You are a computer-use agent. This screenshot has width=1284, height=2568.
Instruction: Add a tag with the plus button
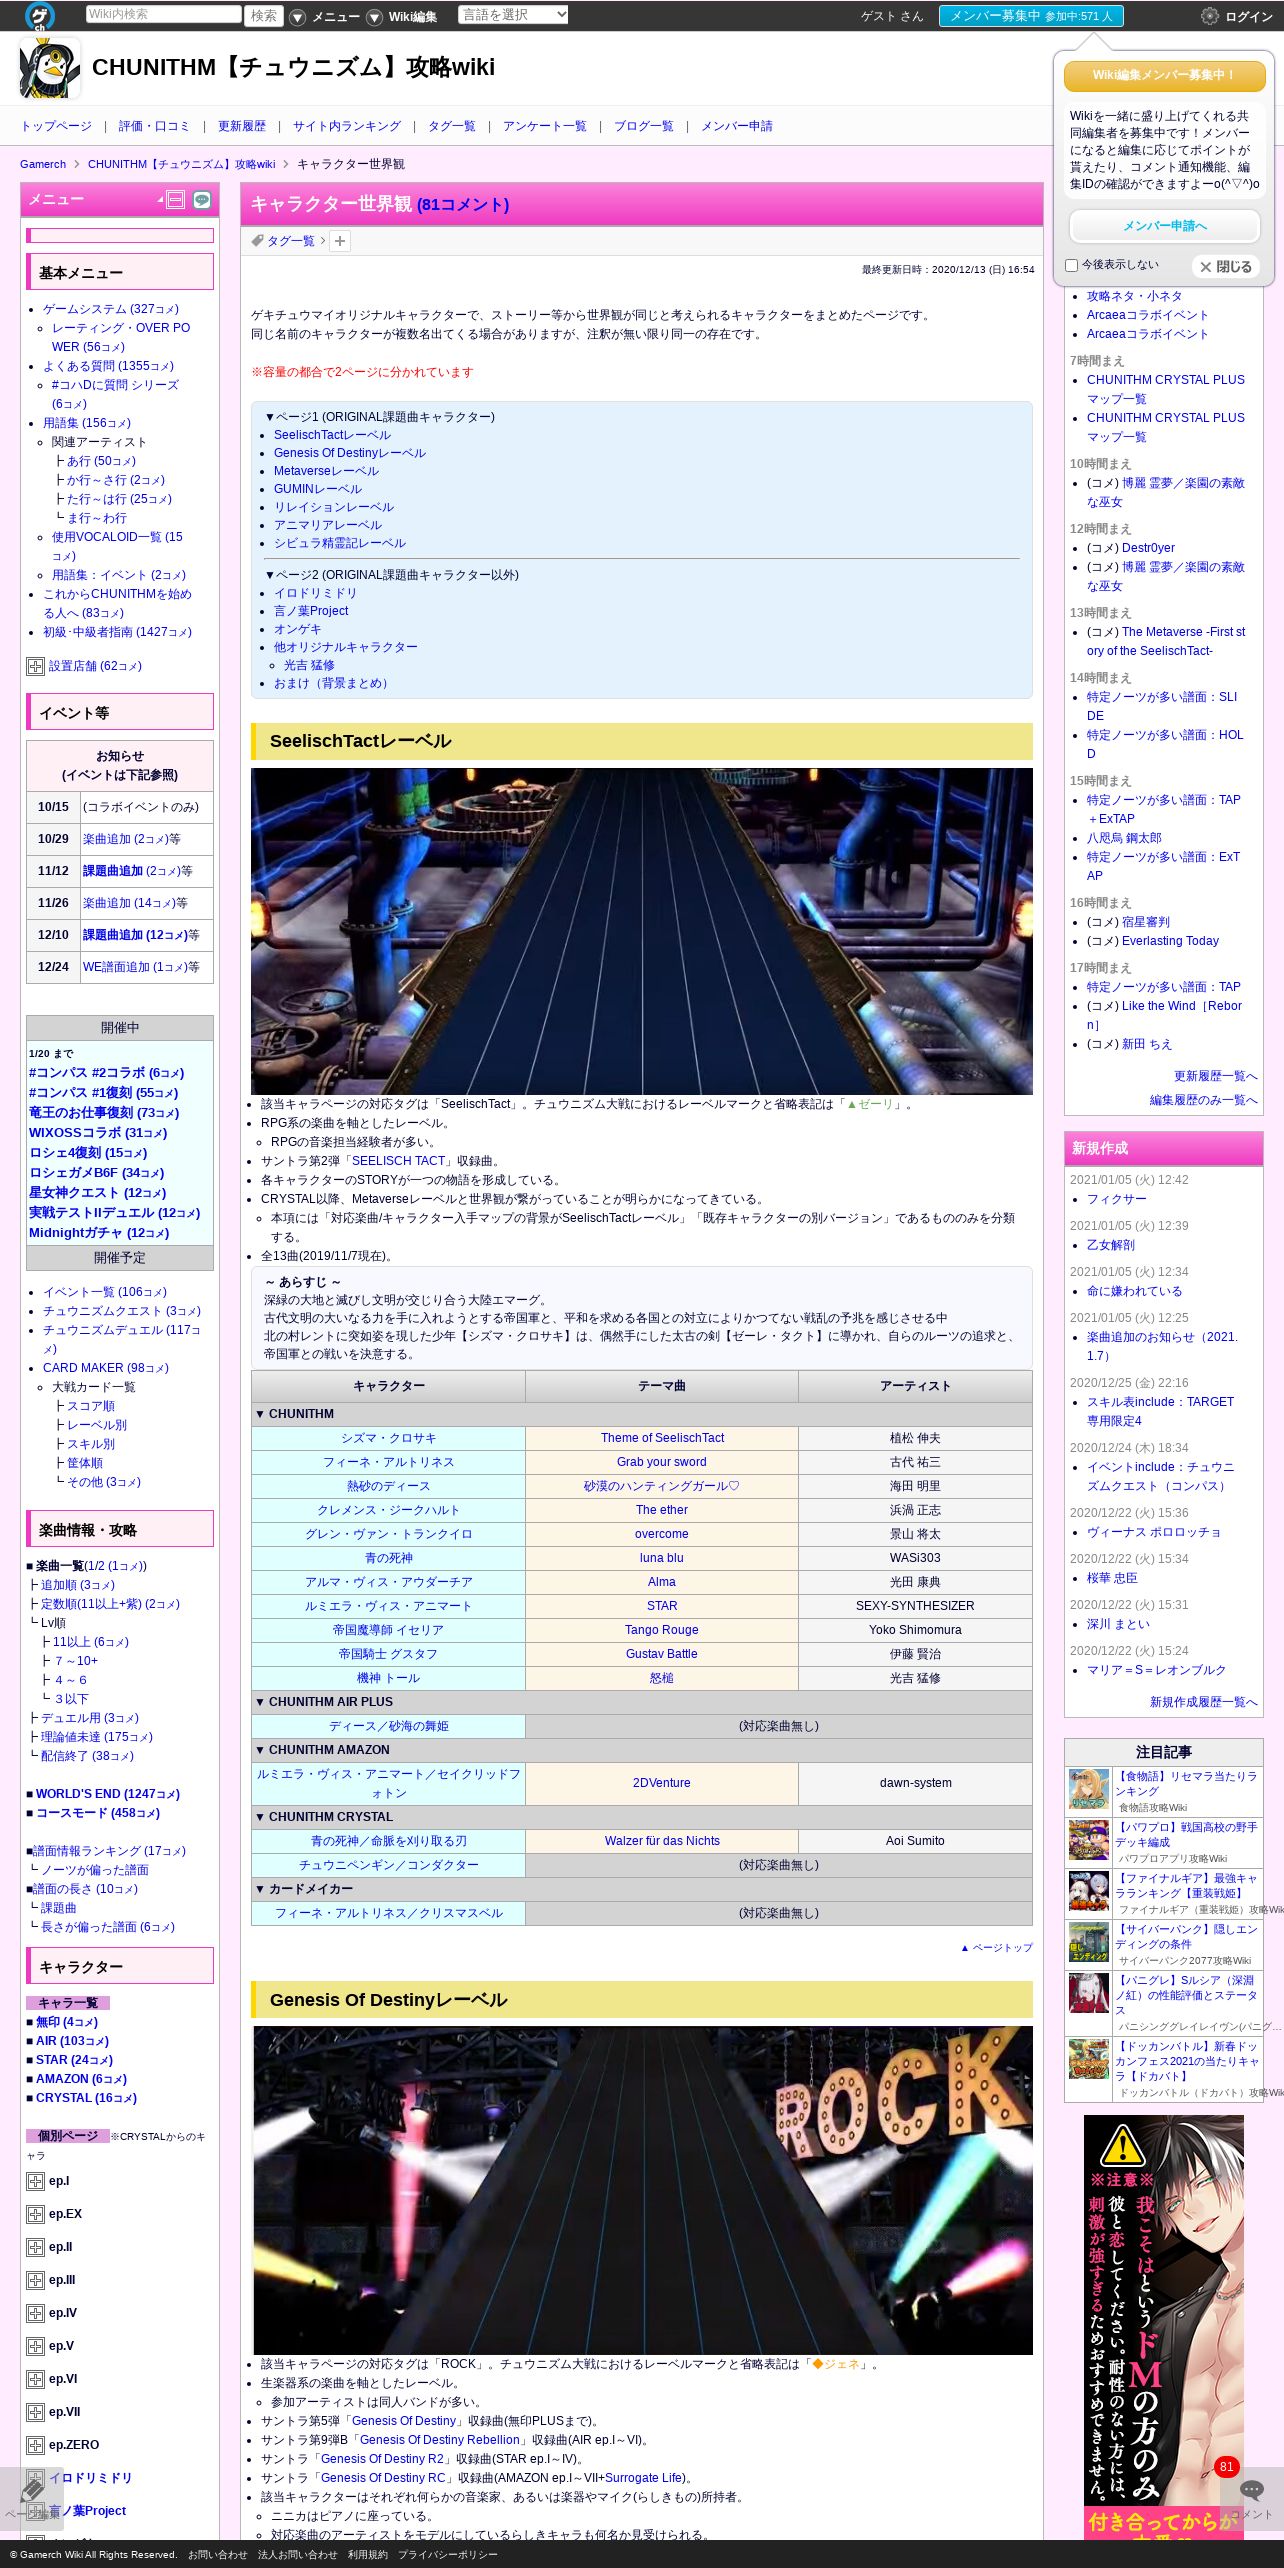pos(340,241)
